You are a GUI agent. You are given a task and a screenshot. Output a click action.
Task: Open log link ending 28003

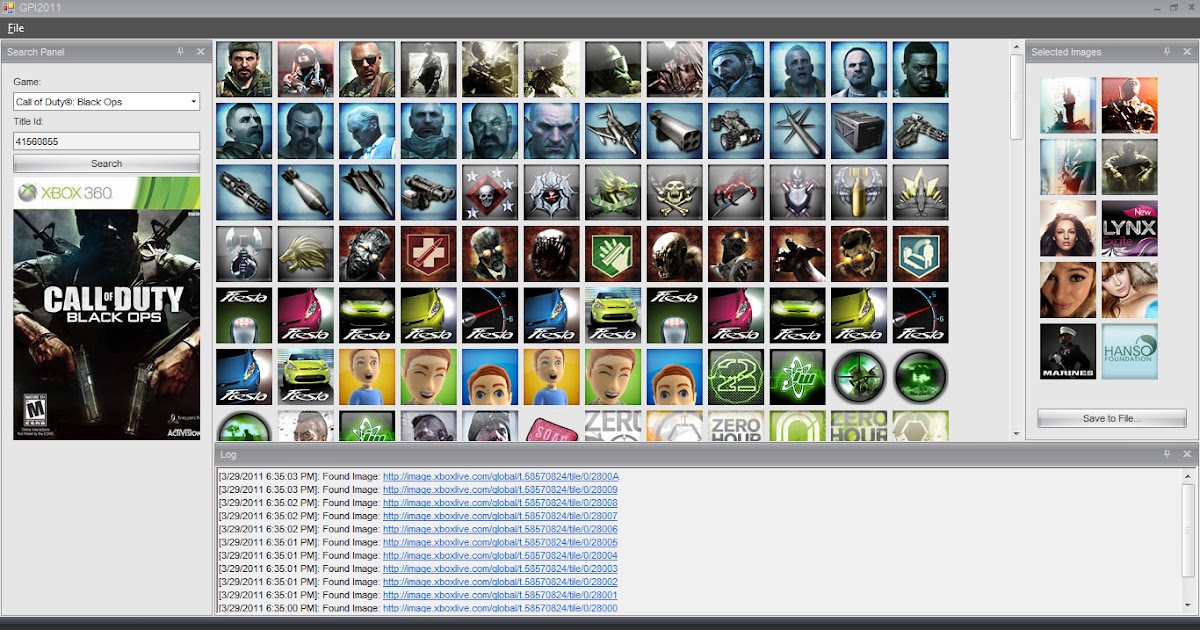click(x=500, y=569)
